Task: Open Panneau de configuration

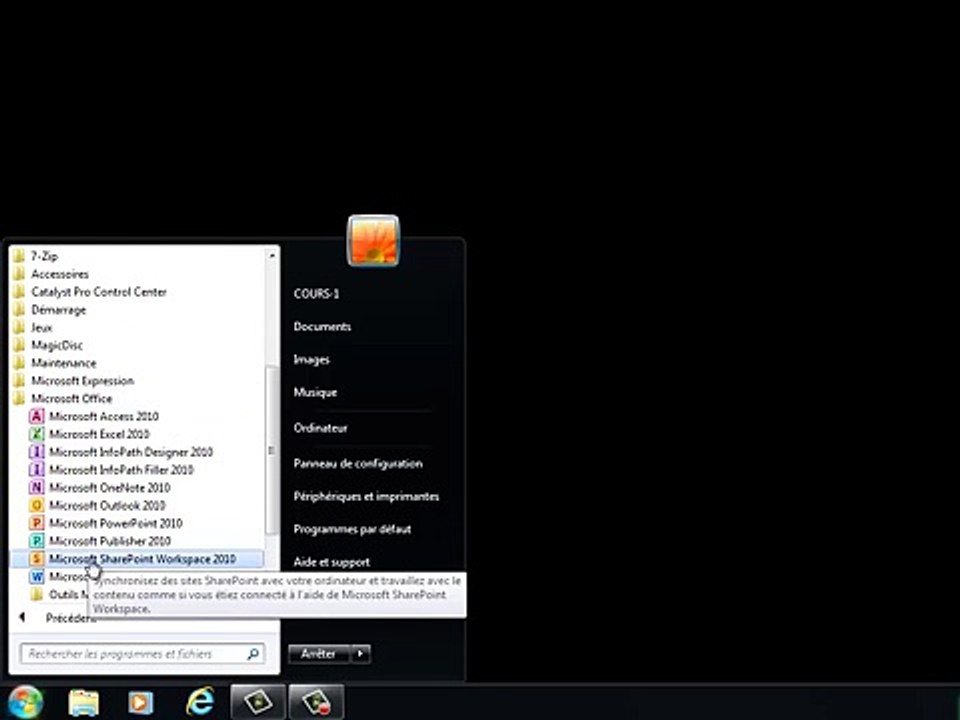Action: 358,463
